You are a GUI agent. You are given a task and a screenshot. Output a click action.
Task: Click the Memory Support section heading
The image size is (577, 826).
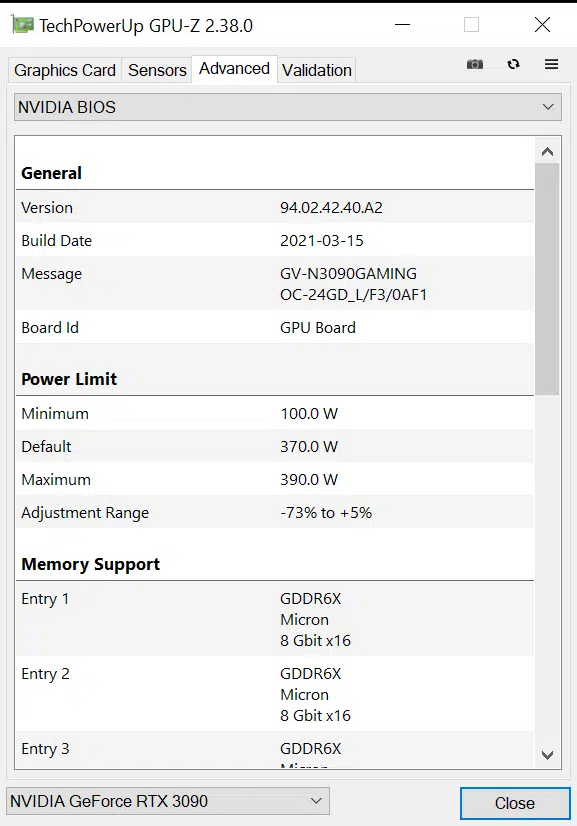(x=90, y=565)
